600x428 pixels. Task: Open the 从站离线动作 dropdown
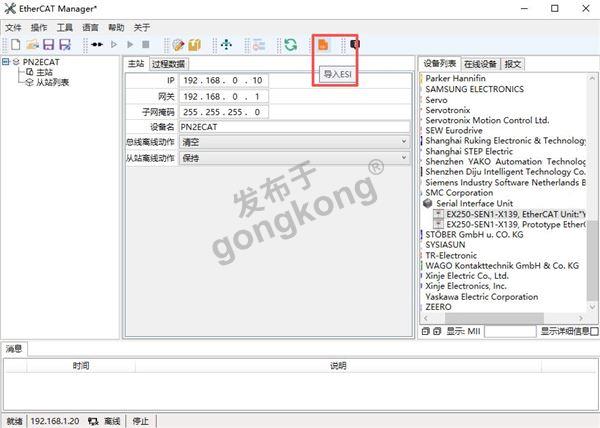(x=403, y=158)
